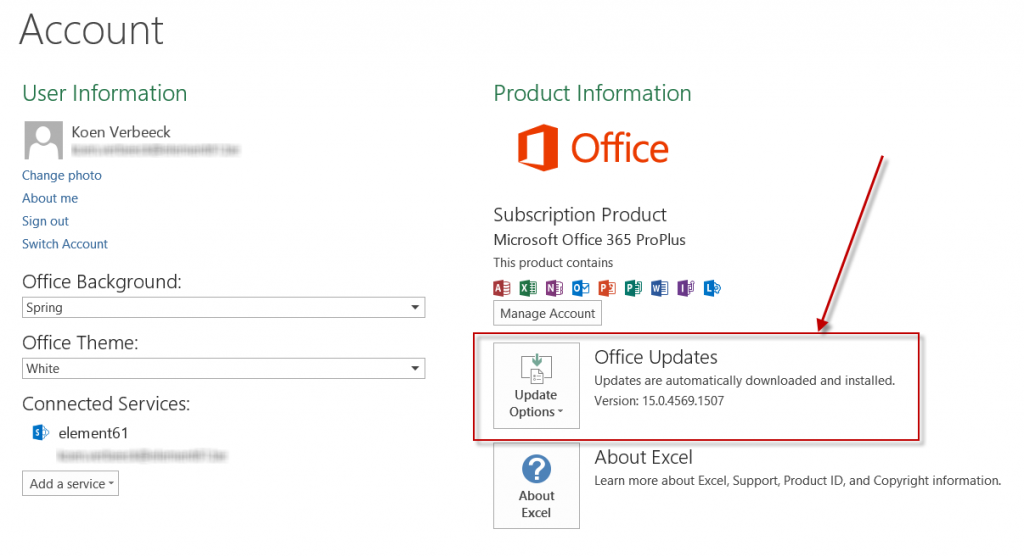This screenshot has width=1024, height=557.
Task: Click the SharePoint element61 service icon
Action: click(x=41, y=433)
